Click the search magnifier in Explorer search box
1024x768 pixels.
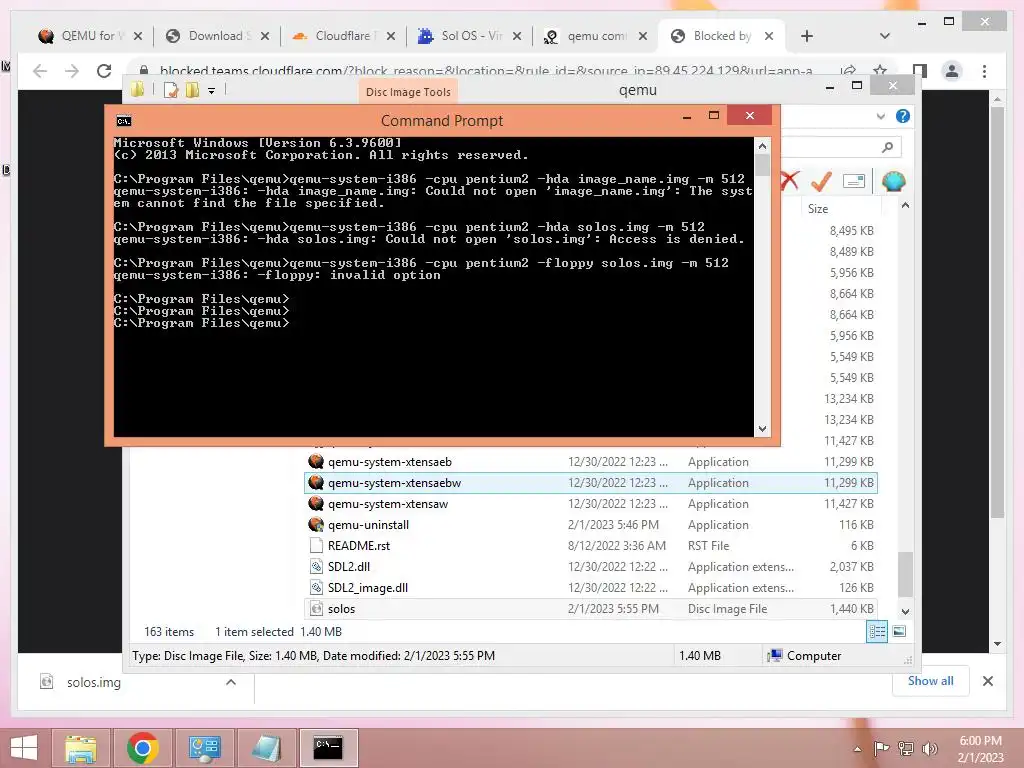coord(887,147)
